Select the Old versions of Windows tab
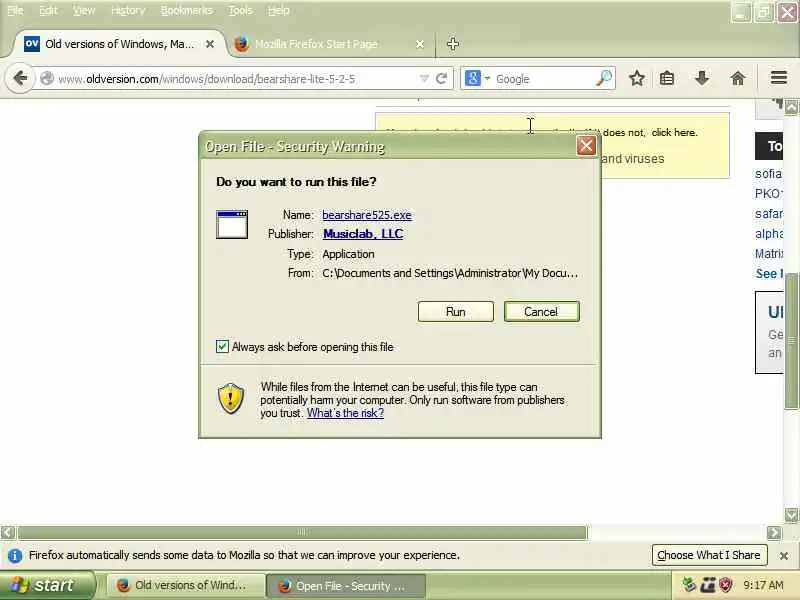This screenshot has width=800, height=600. point(119,44)
